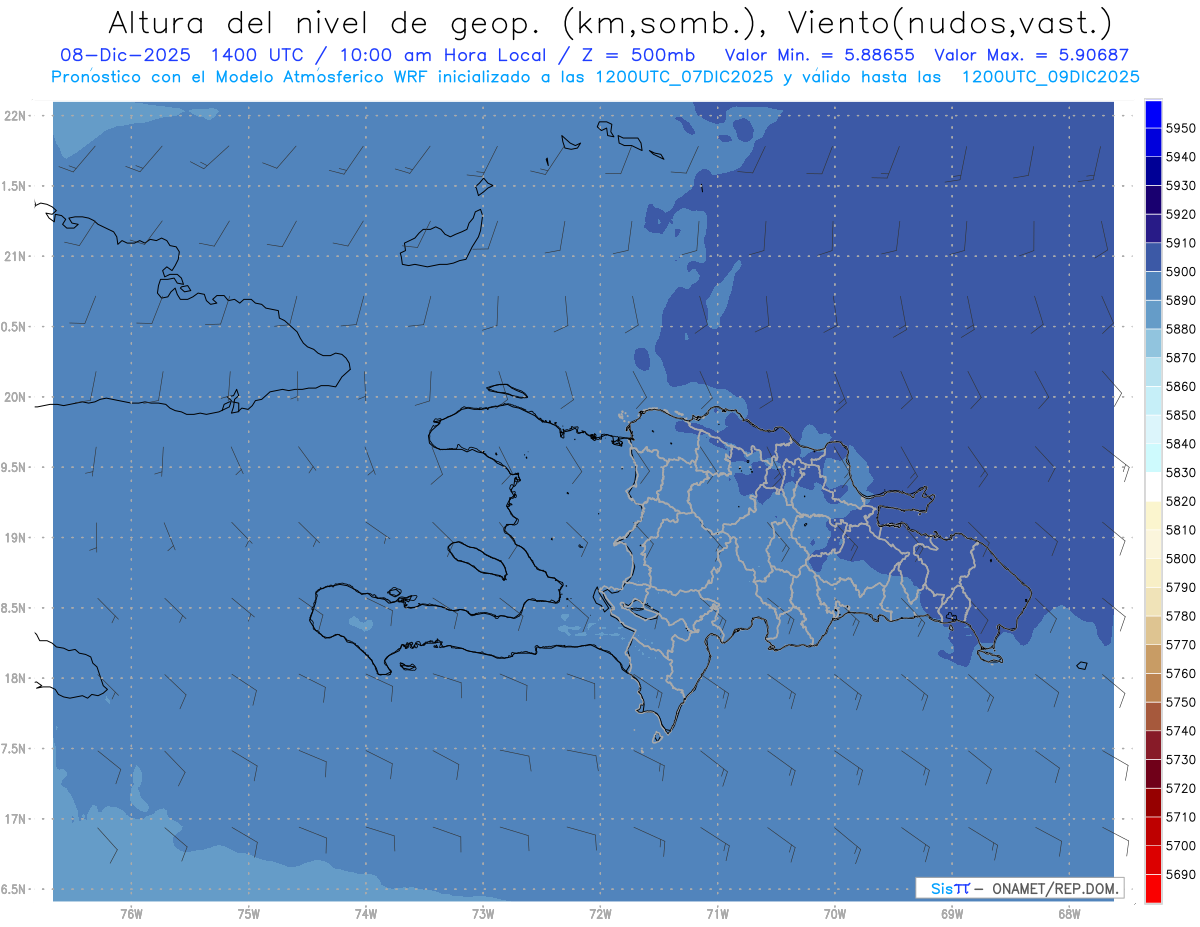Click the '5850' legend value

(1181, 415)
